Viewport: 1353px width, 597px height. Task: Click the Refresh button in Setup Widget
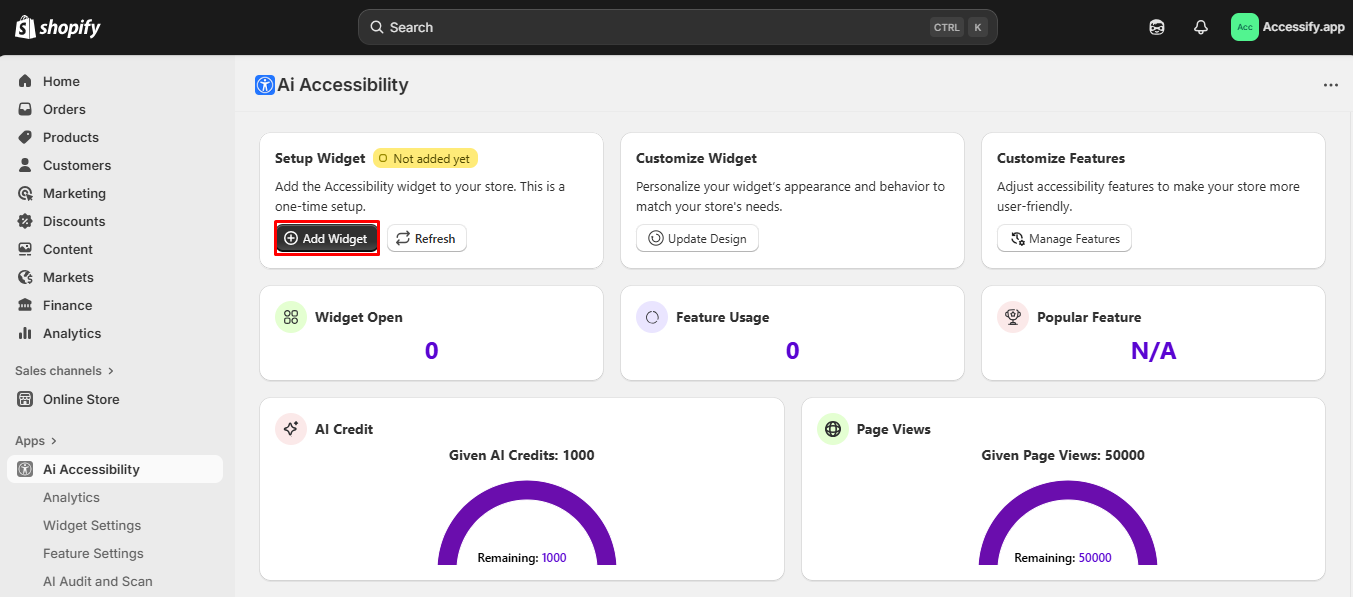tap(427, 238)
